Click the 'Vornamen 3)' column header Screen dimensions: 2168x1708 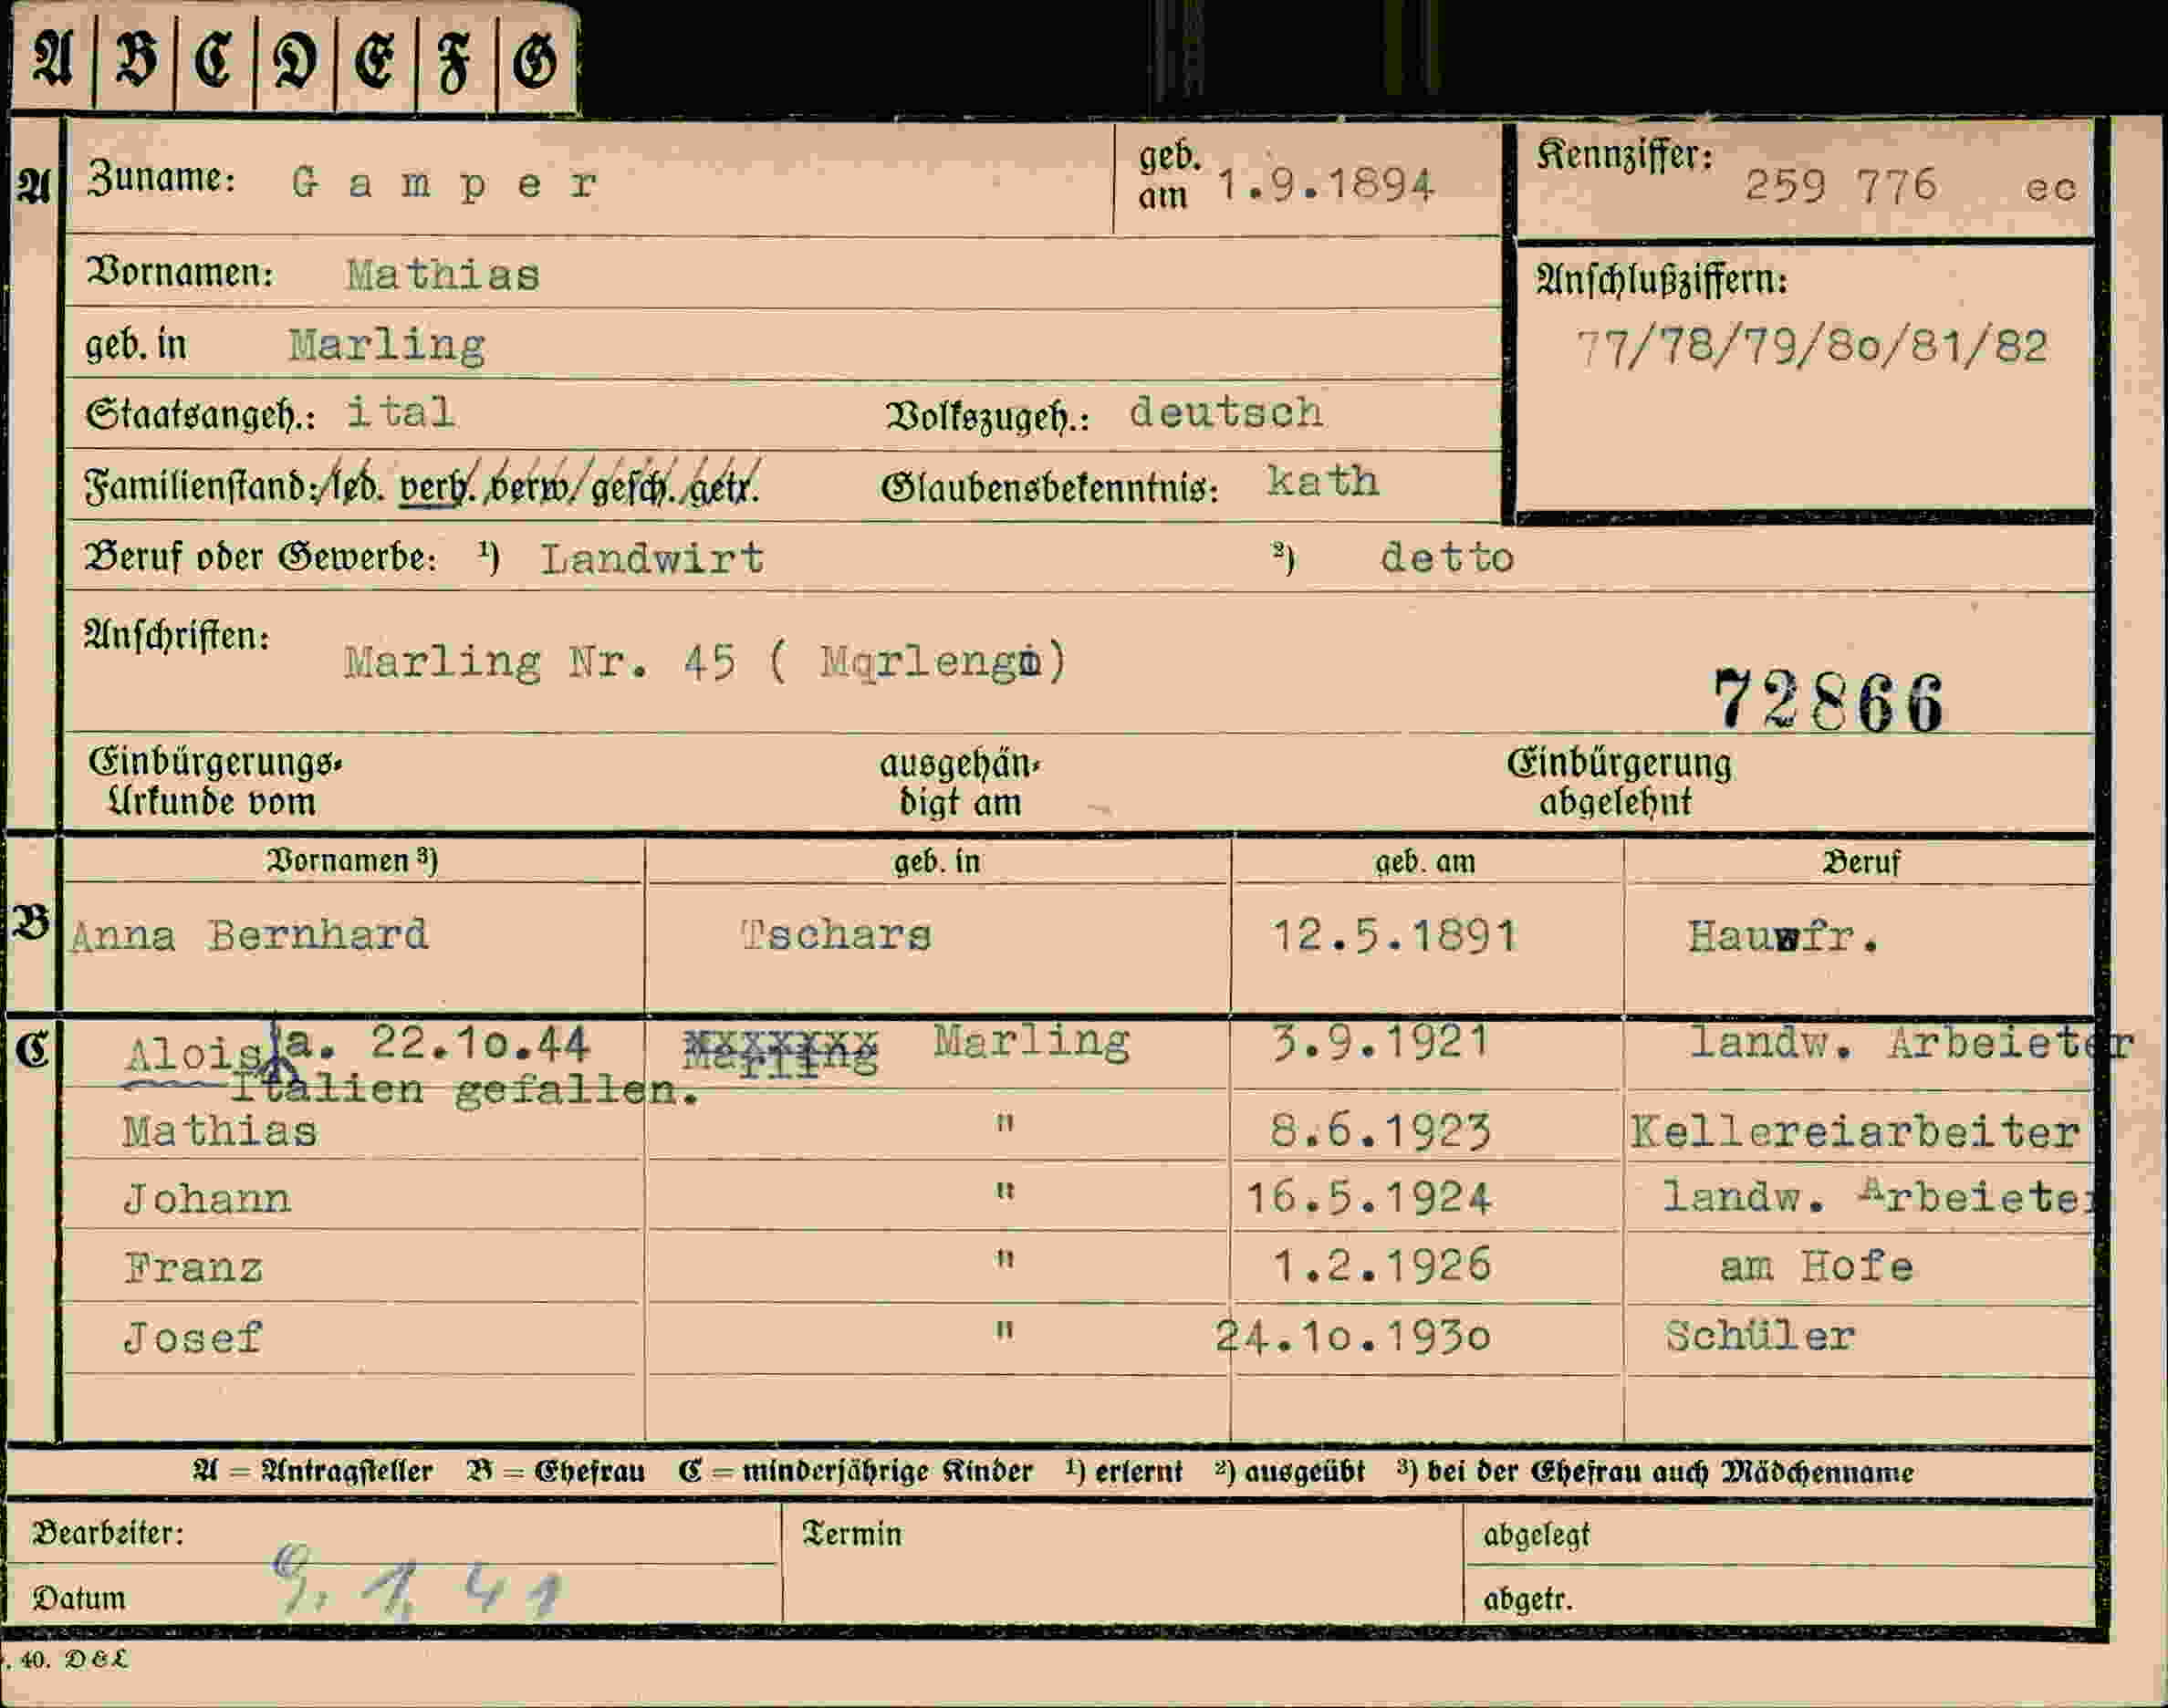(x=352, y=860)
